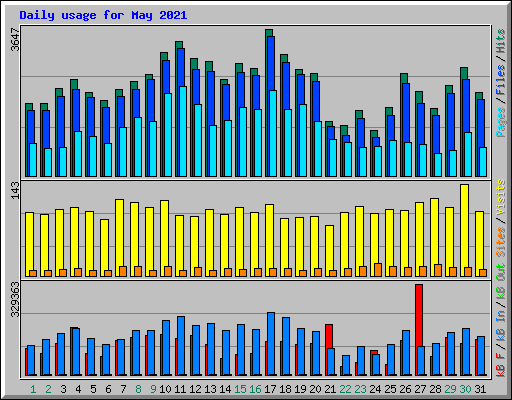Click the red "kB F" legend label
This screenshot has height=400, width=512.
pos(501,365)
